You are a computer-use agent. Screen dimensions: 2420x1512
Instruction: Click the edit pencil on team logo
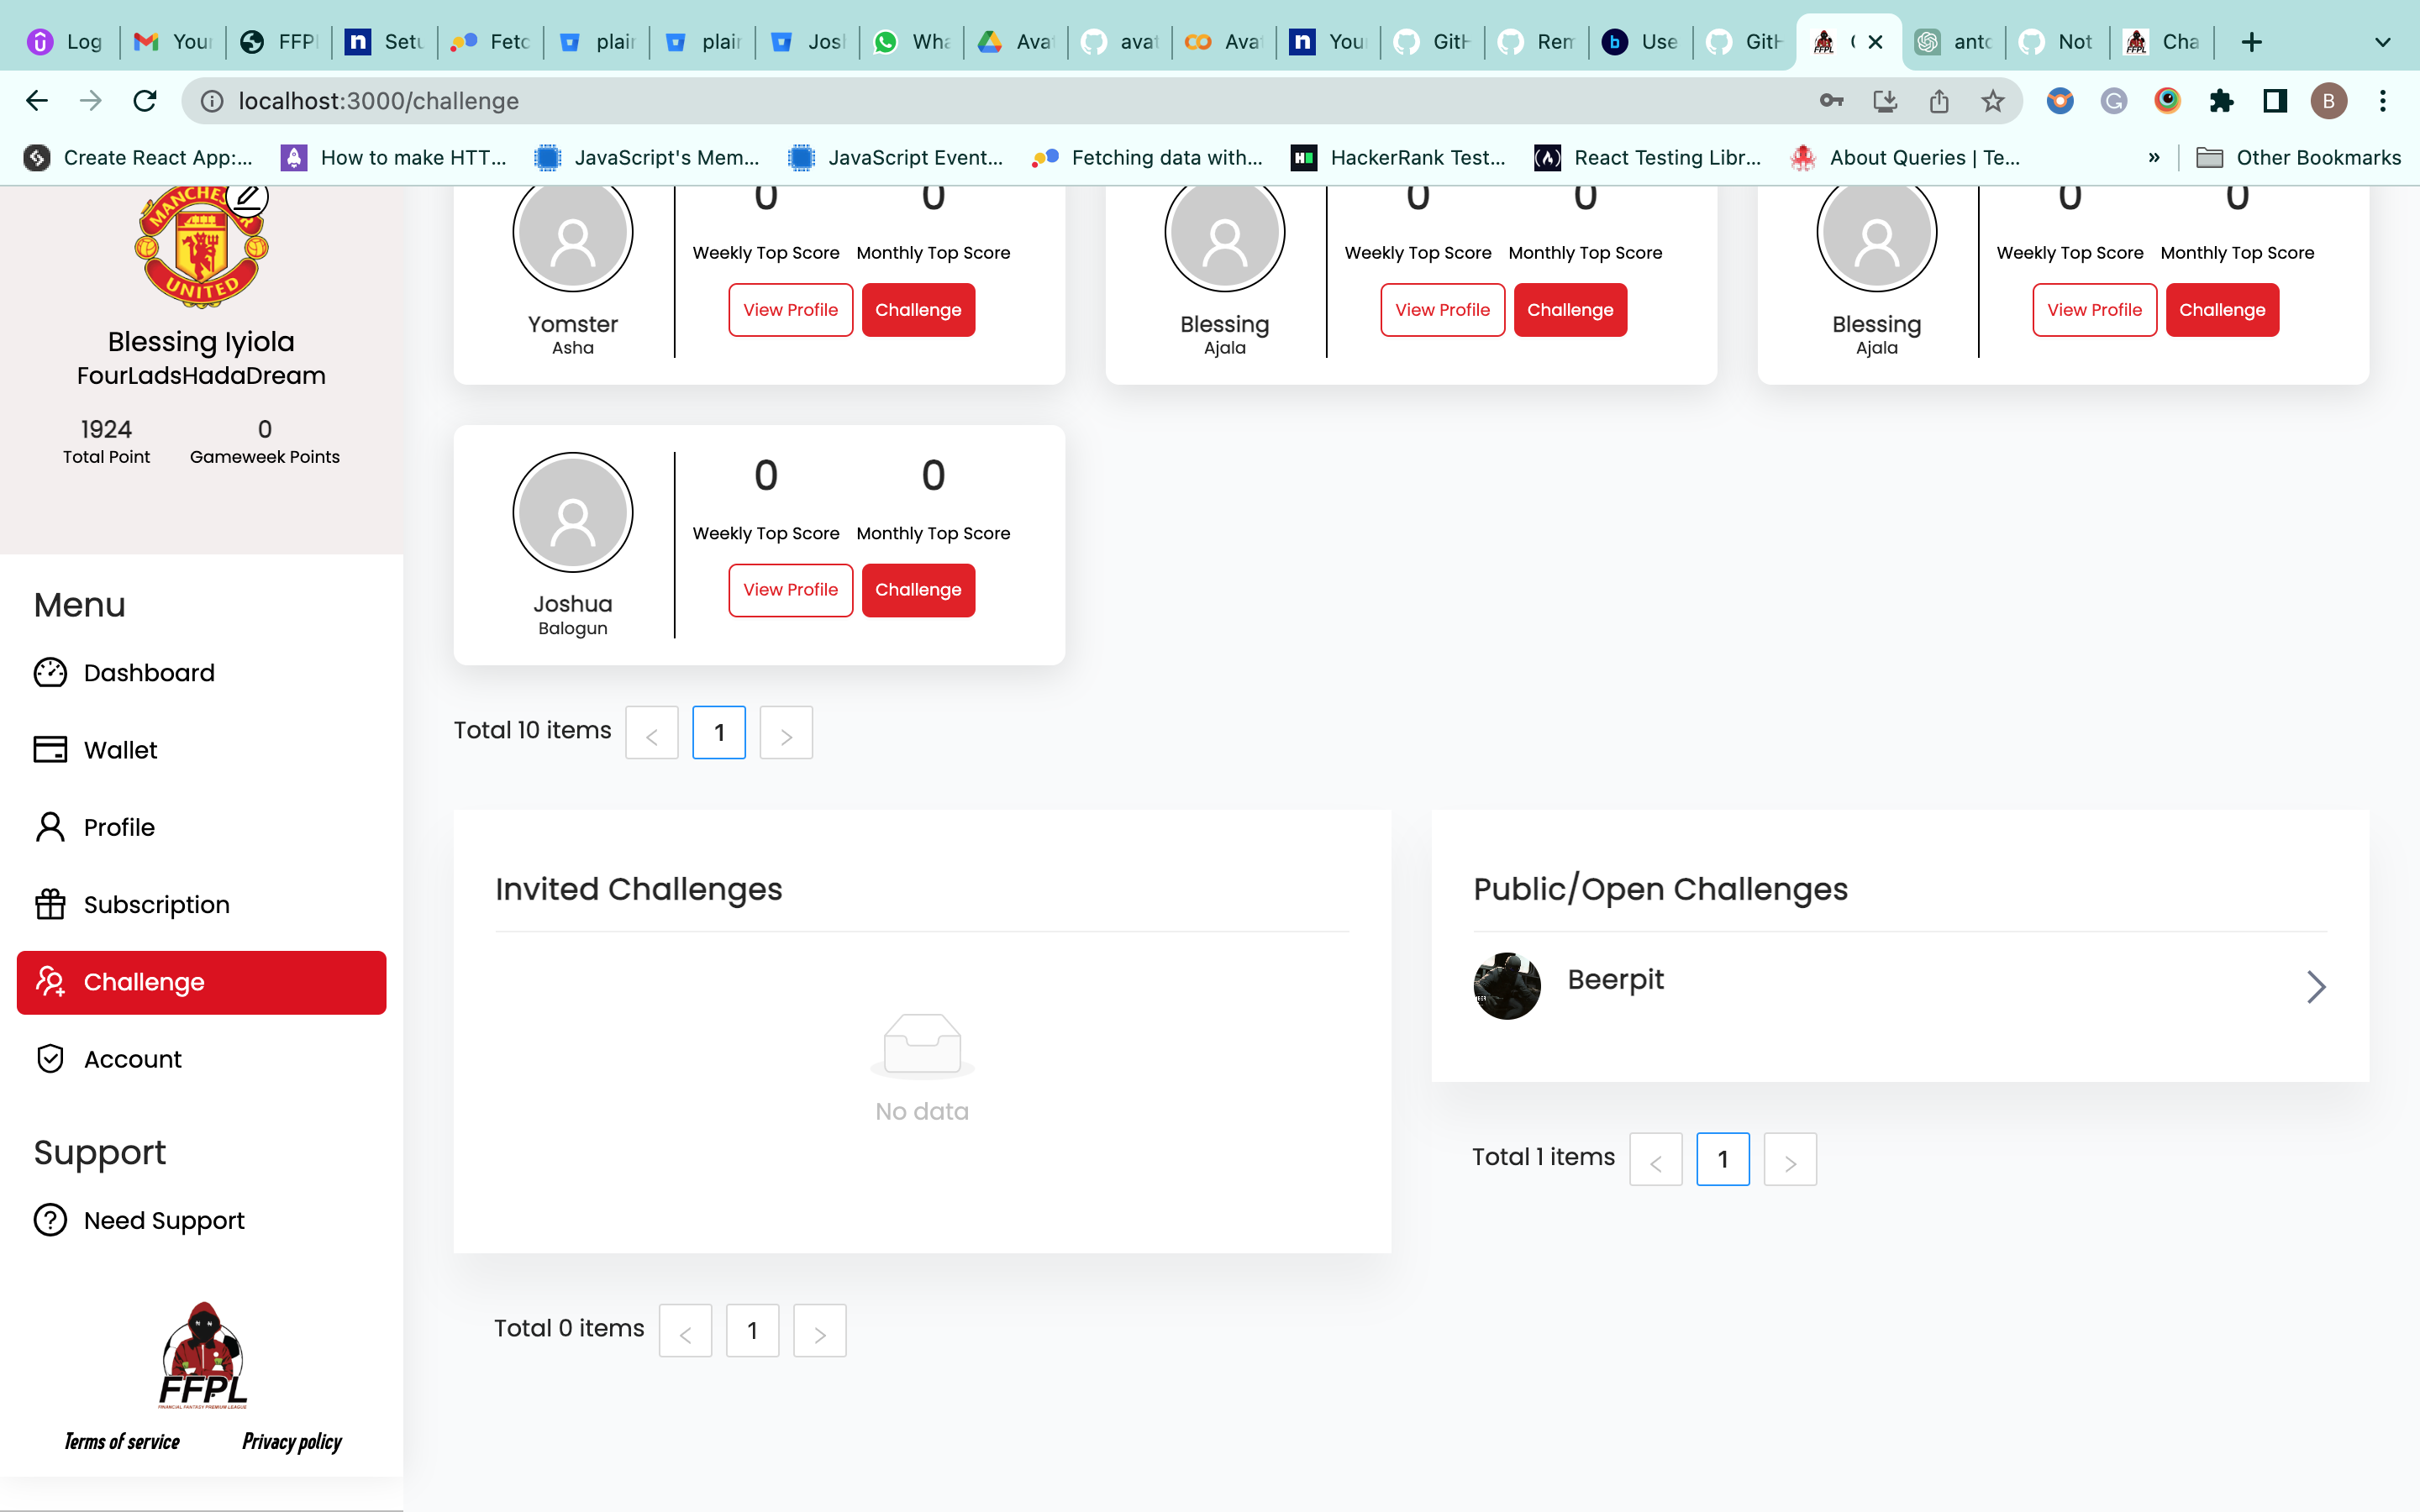pos(247,197)
